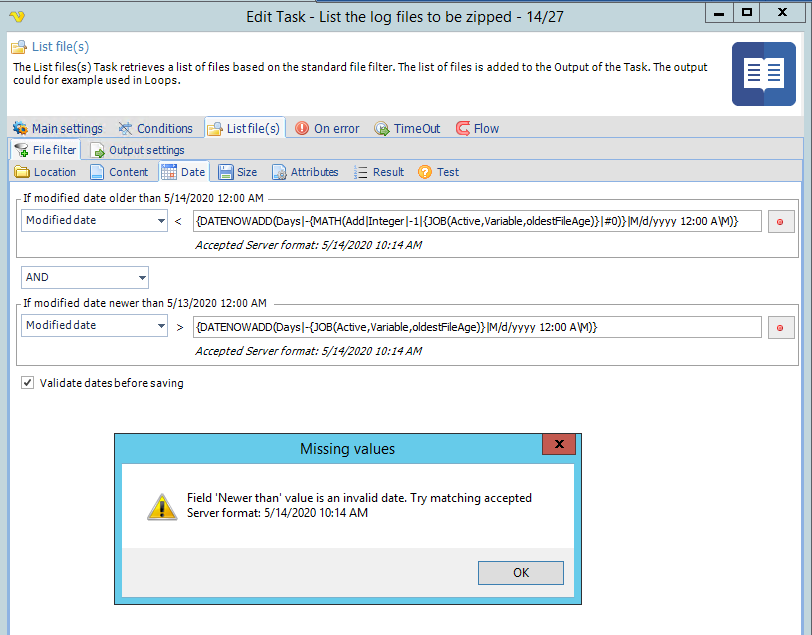Open the AND operator dropdown
The width and height of the screenshot is (812, 635).
click(142, 277)
